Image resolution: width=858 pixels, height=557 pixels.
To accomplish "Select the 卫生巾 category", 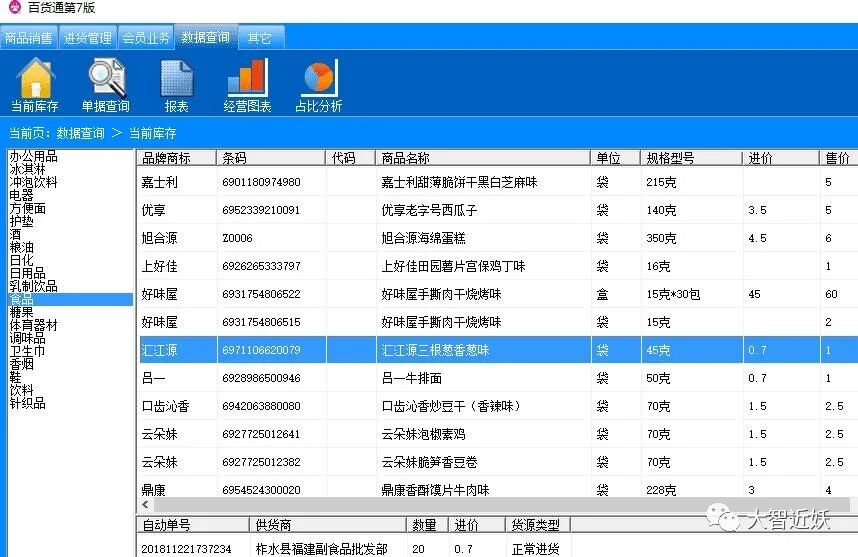I will pos(27,351).
